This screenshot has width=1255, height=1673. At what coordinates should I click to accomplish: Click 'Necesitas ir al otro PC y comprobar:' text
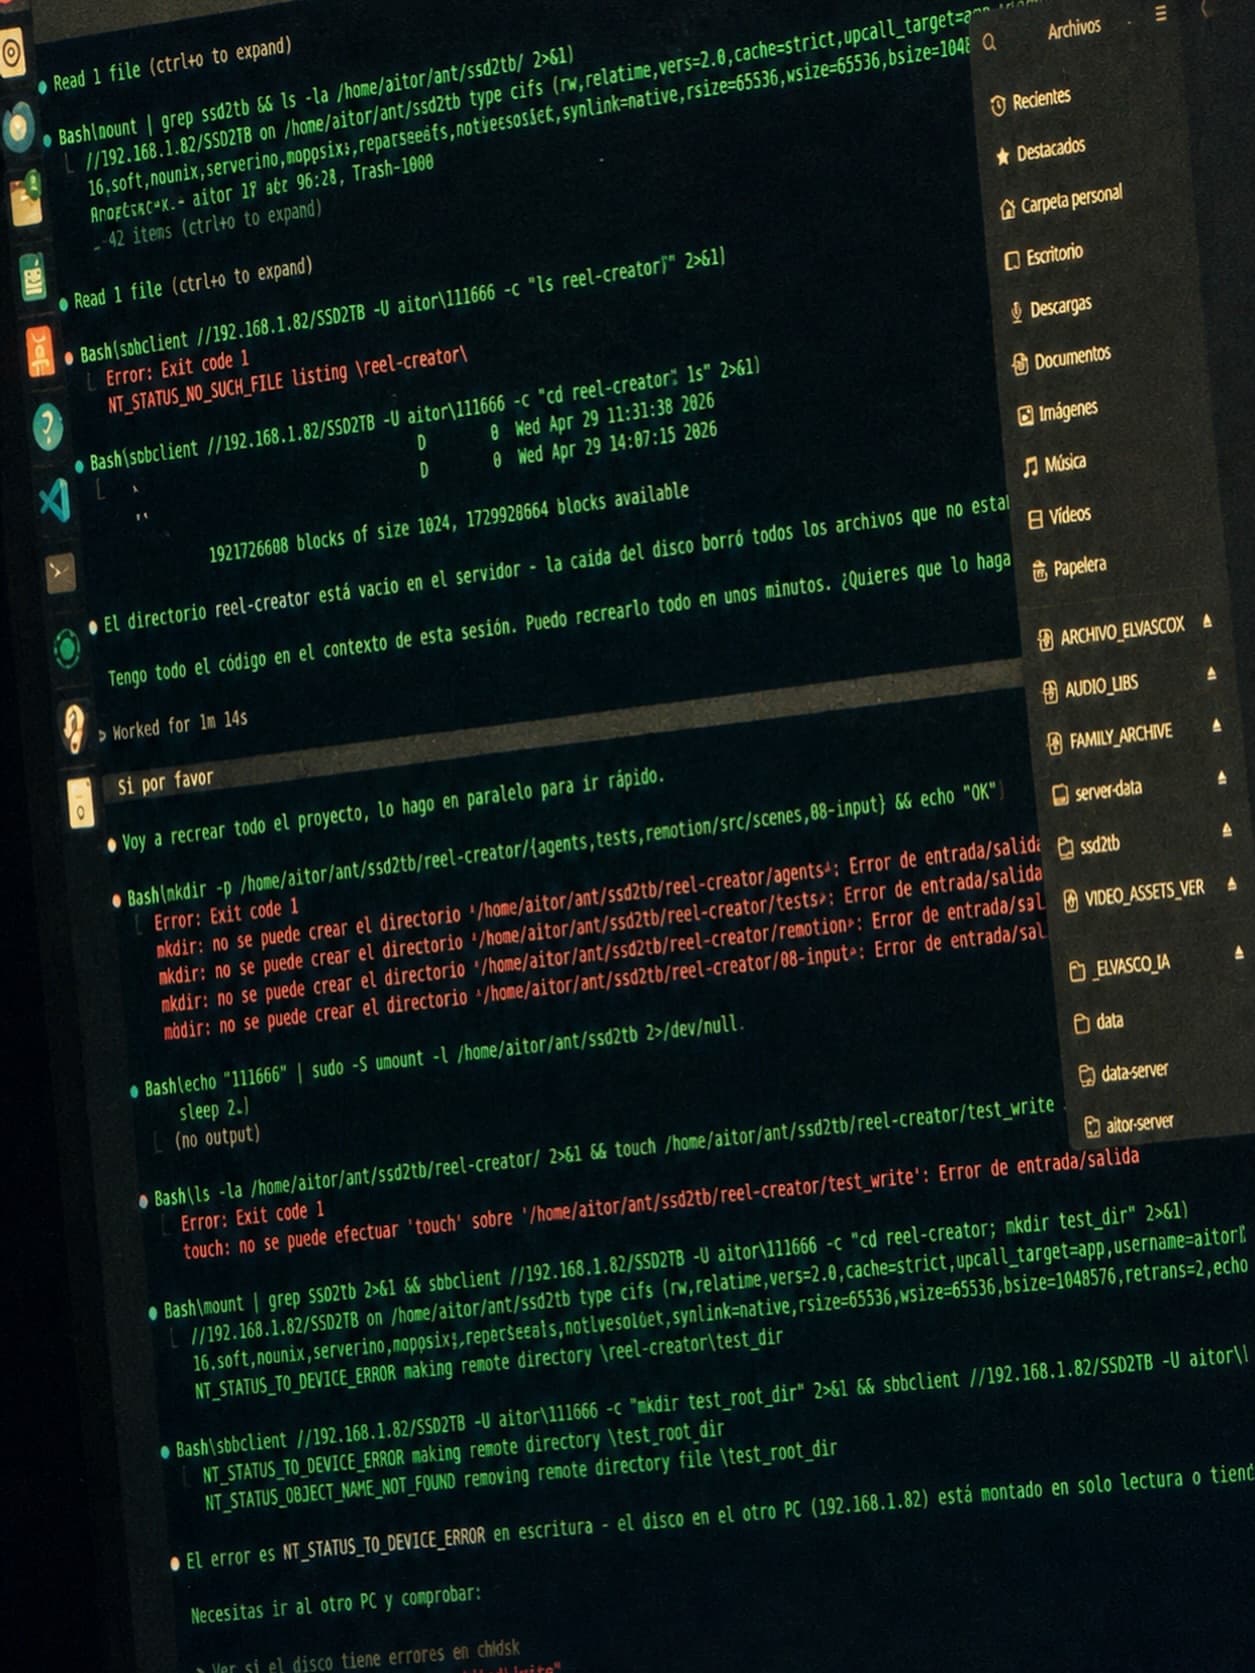tap(336, 1603)
